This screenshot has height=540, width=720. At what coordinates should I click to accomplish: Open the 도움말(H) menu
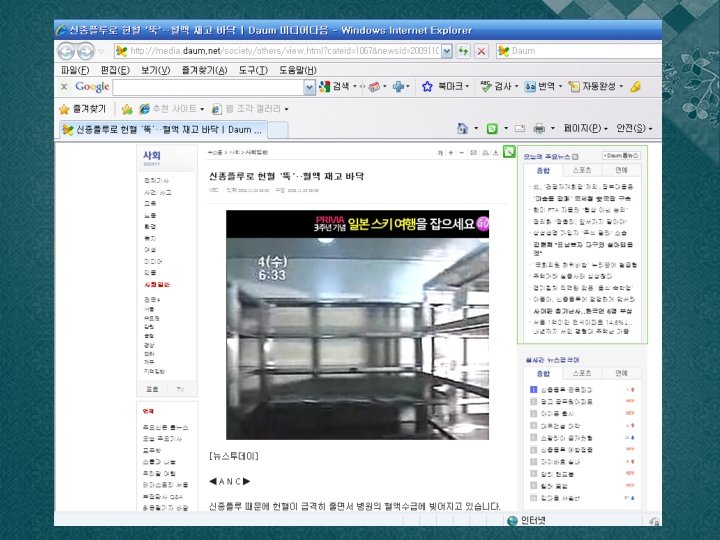pos(298,70)
